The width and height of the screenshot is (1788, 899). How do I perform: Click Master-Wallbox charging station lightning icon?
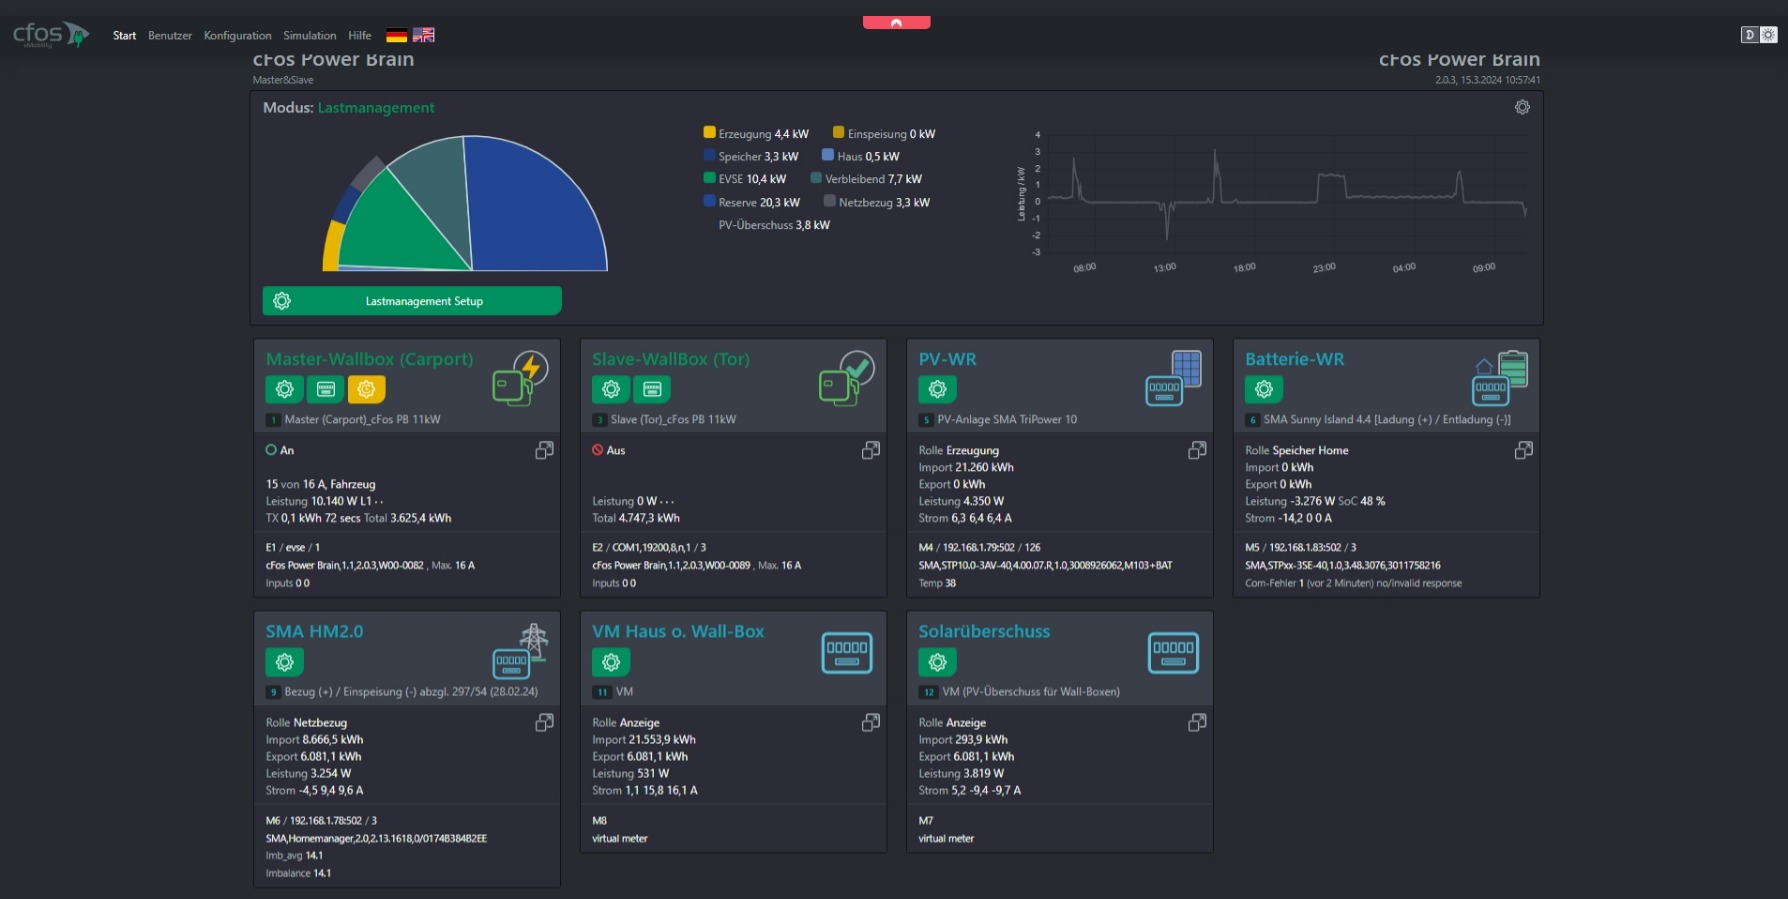point(521,378)
